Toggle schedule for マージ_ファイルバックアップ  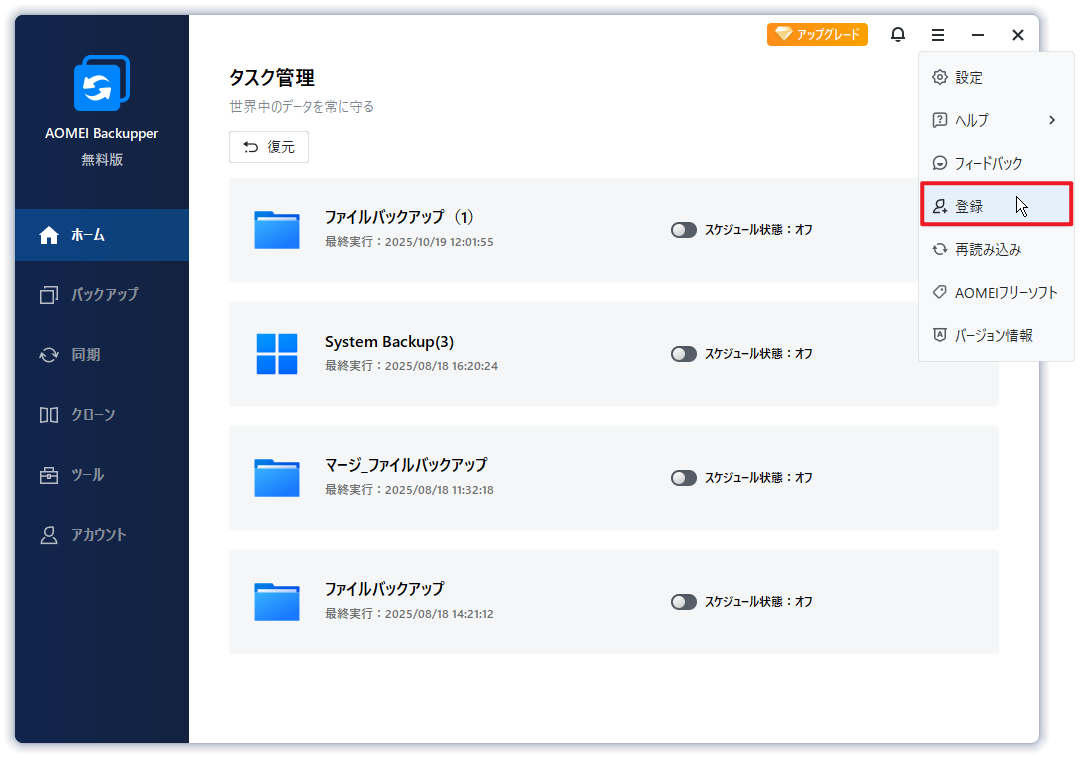684,477
